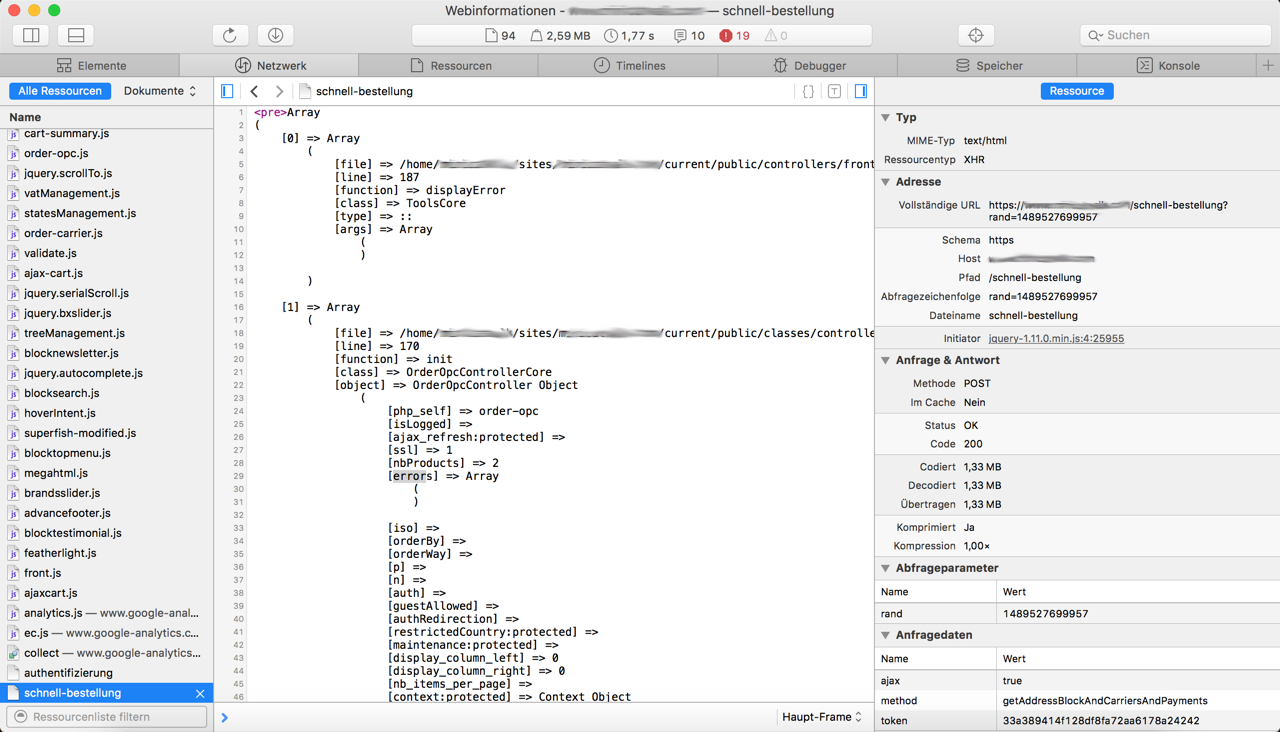Select statesManagement.js resource
This screenshot has width=1280, height=732.
pos(107,213)
